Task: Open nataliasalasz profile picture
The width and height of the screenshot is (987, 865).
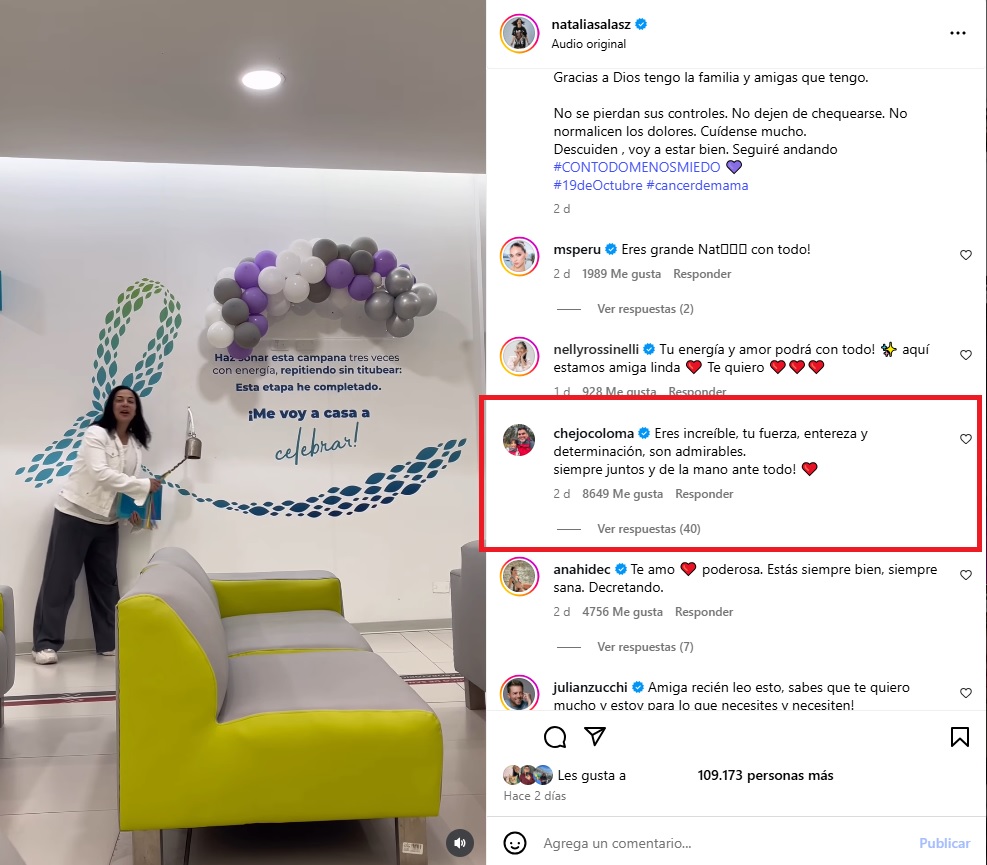Action: coord(519,33)
